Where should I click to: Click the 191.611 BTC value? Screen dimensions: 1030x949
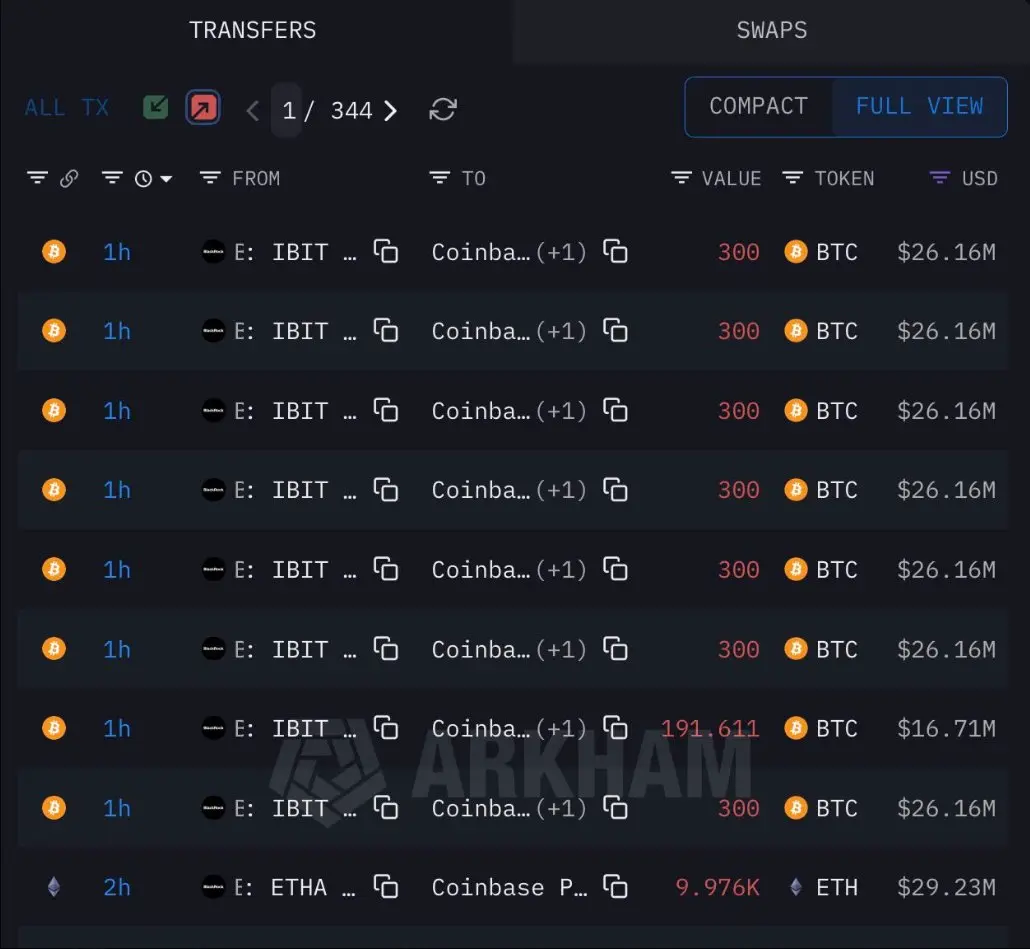(710, 729)
